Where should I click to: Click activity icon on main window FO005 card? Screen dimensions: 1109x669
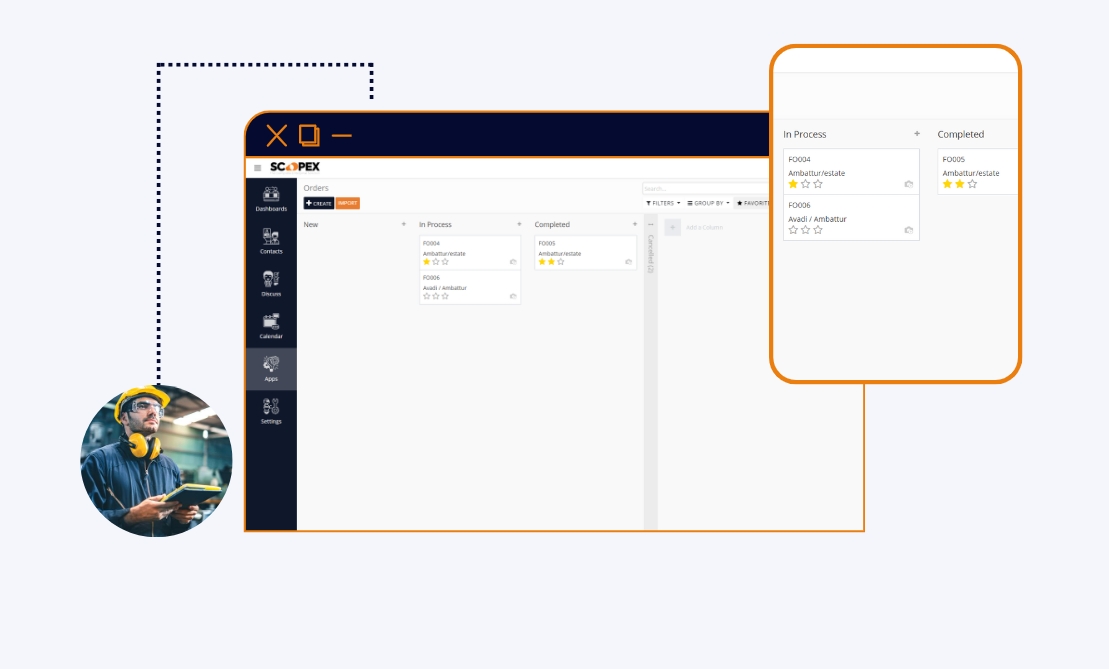(628, 262)
